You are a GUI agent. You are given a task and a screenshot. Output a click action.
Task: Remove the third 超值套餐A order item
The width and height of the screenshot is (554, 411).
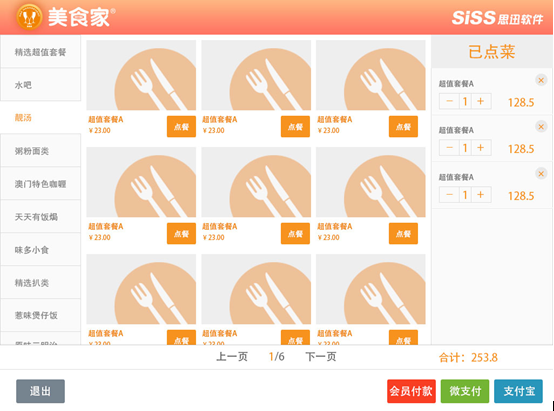pyautogui.click(x=541, y=174)
